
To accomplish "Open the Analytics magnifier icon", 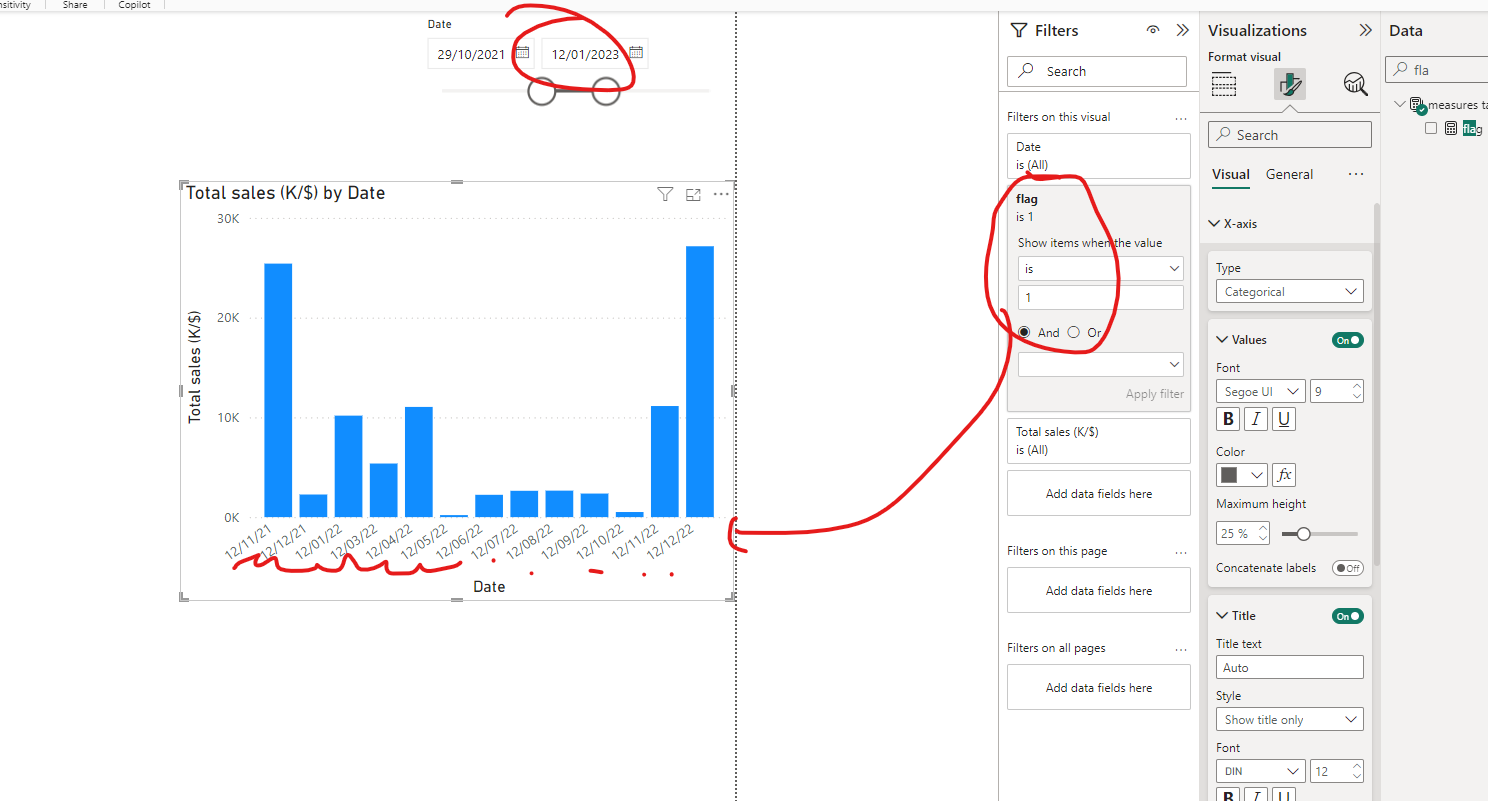I will (x=1355, y=84).
